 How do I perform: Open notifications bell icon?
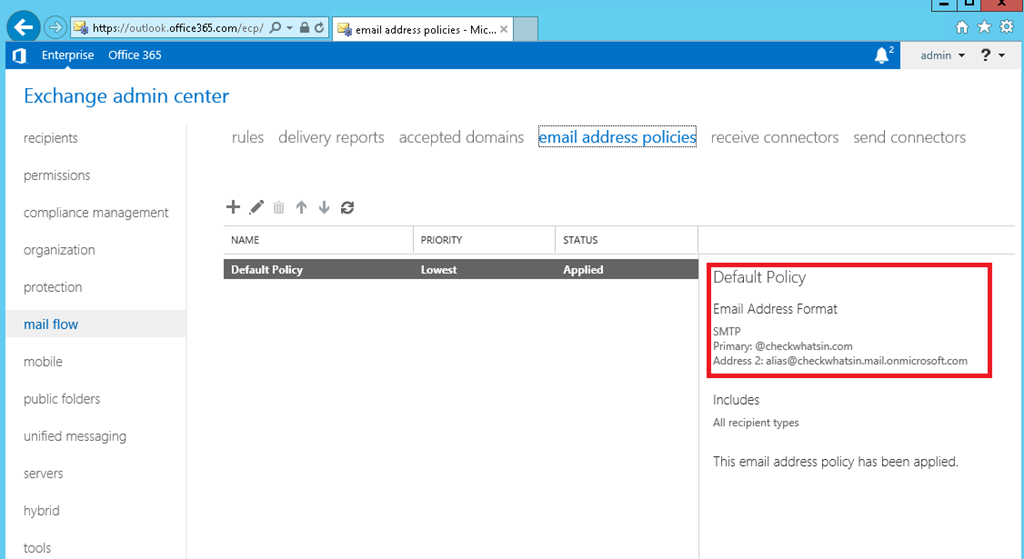[x=882, y=56]
